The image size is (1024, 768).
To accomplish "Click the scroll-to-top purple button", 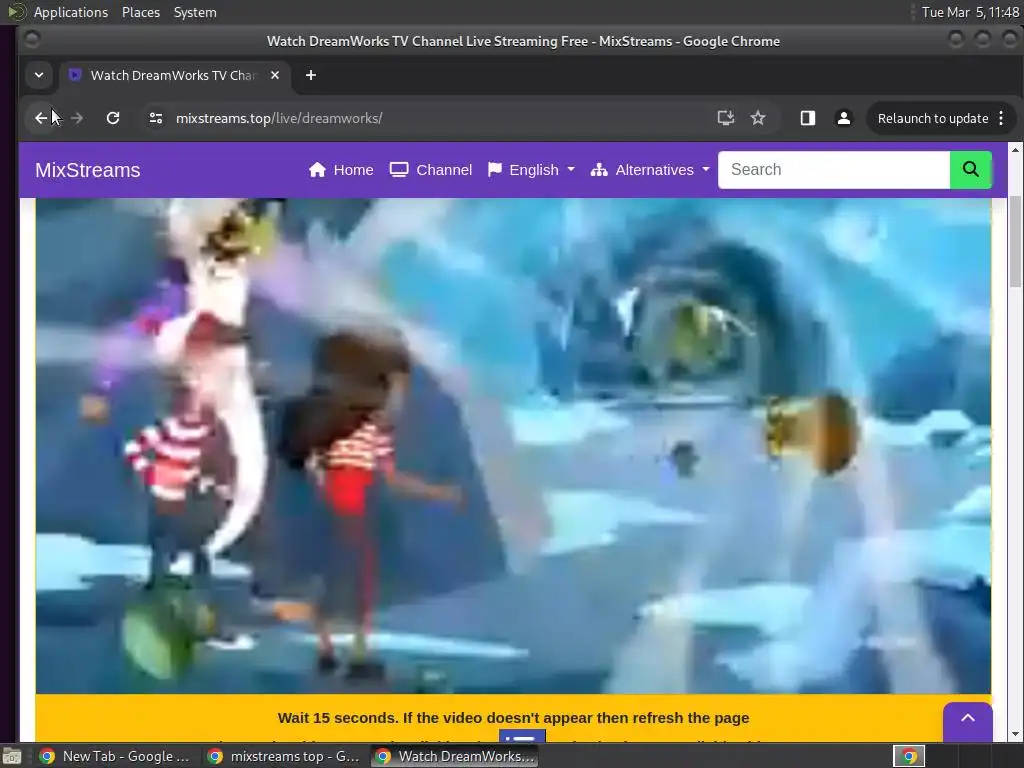I will click(x=968, y=718).
